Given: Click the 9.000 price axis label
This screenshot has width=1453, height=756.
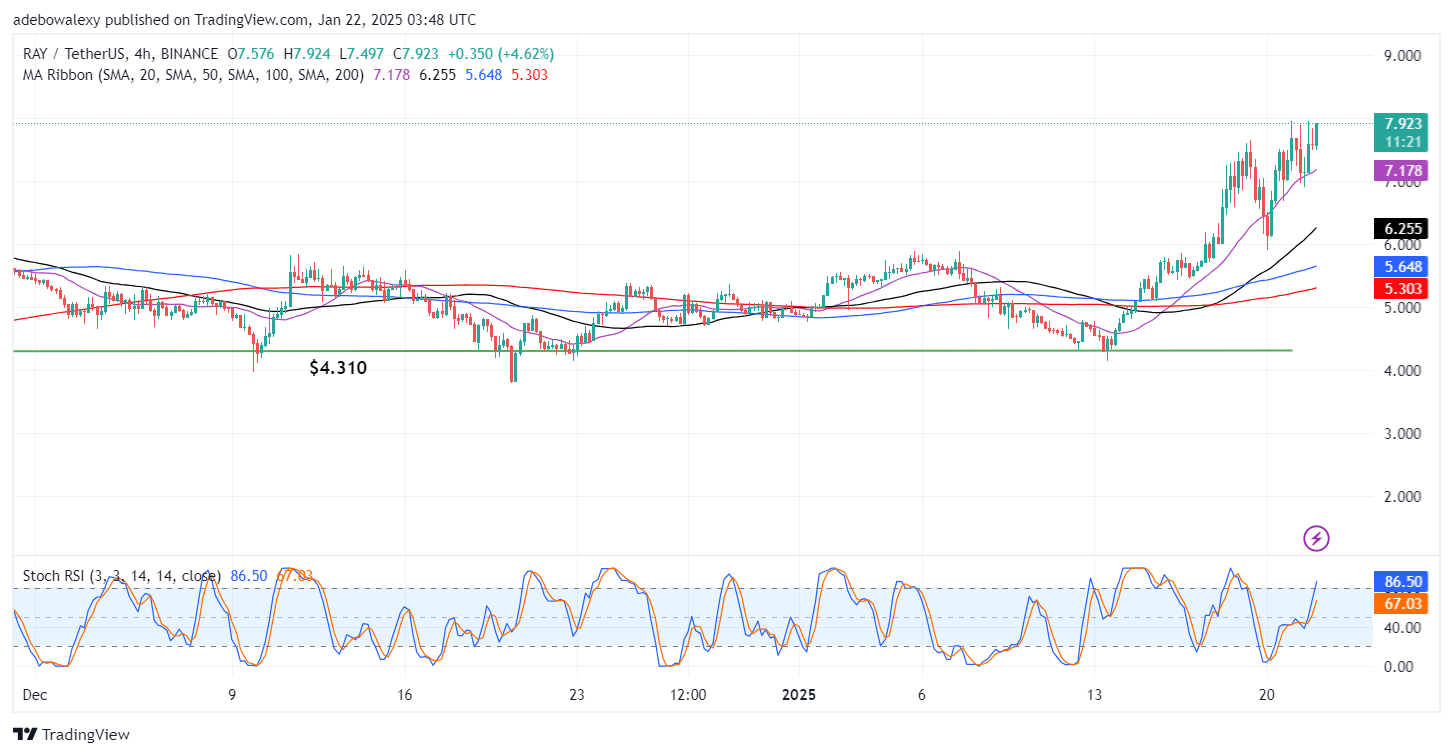Looking at the screenshot, I should tap(1403, 56).
